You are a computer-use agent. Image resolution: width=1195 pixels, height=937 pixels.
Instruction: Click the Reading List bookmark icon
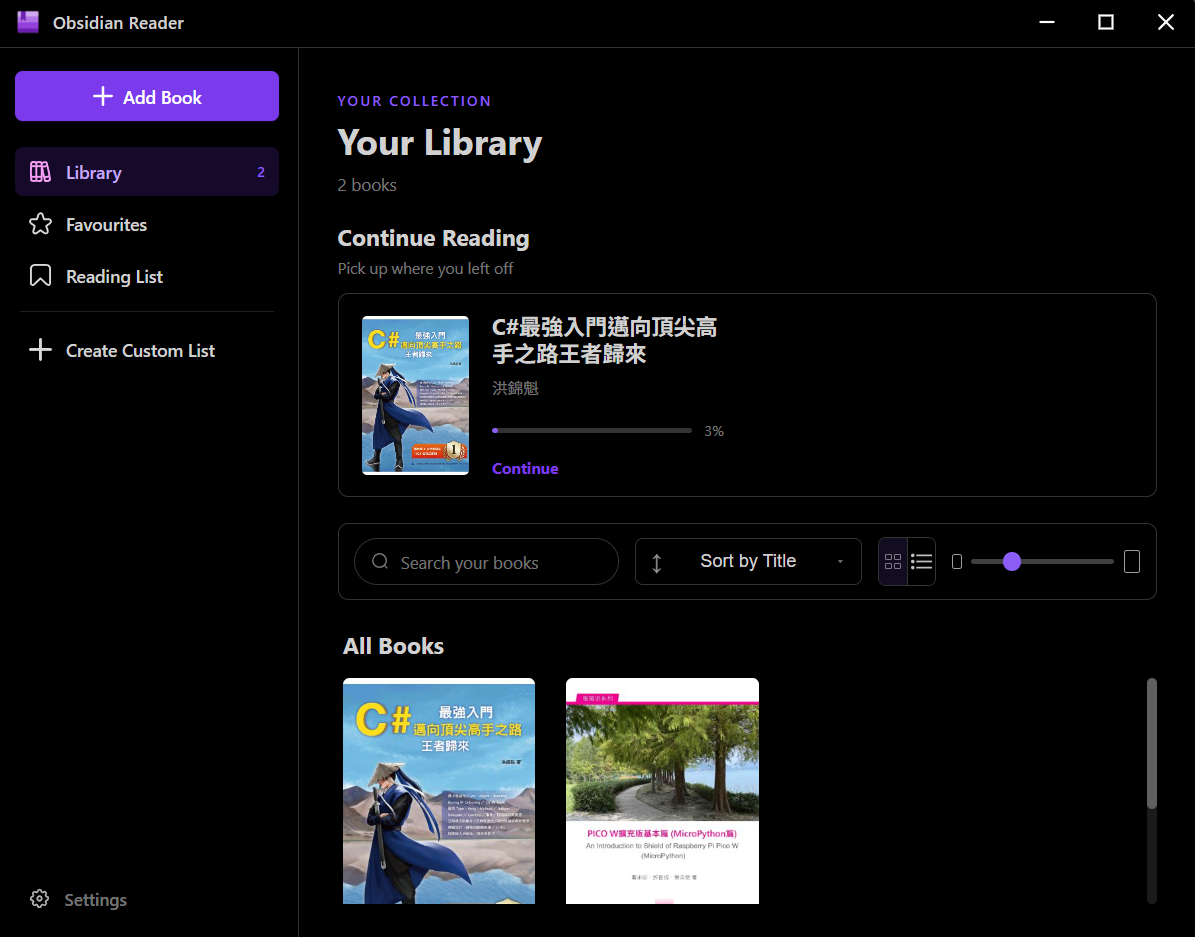coord(40,275)
